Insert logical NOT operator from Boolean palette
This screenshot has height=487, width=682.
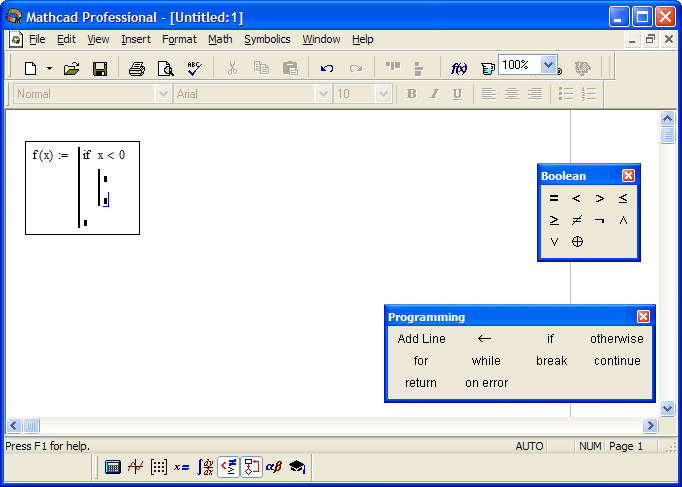600,220
